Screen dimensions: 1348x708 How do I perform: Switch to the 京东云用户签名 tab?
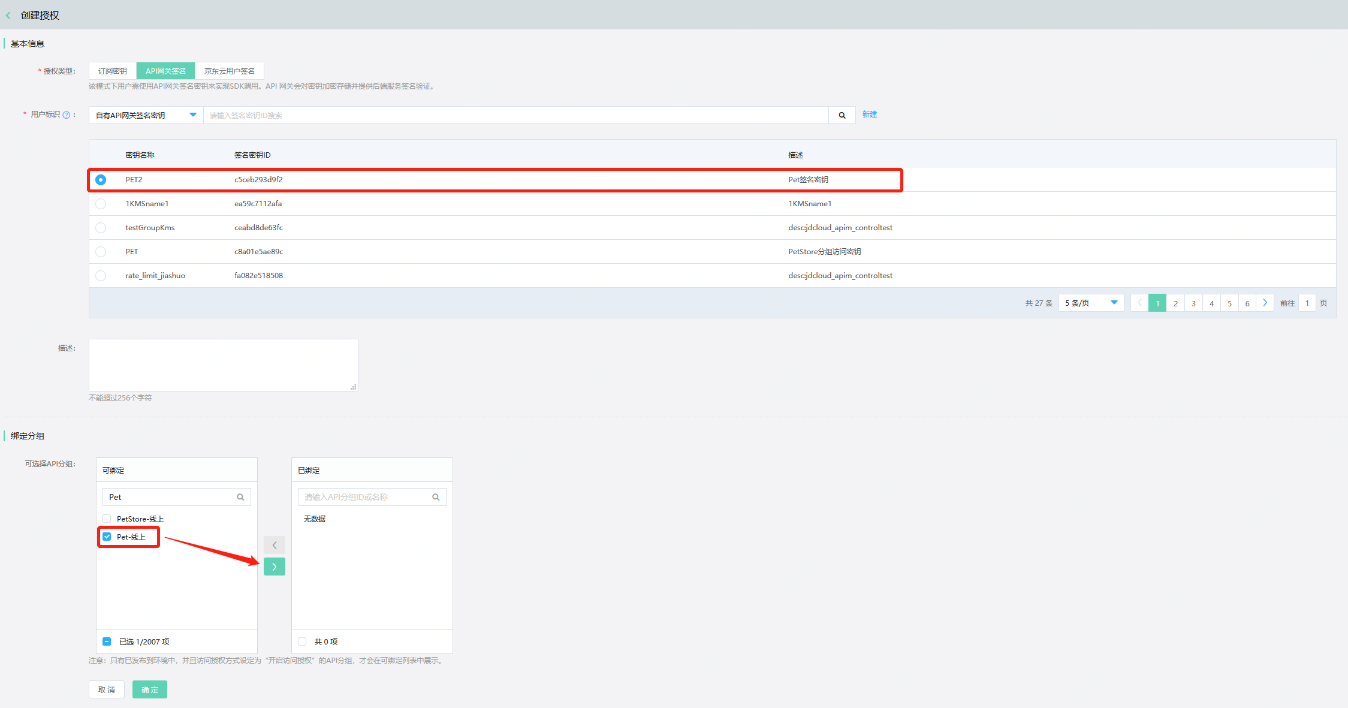coord(232,70)
